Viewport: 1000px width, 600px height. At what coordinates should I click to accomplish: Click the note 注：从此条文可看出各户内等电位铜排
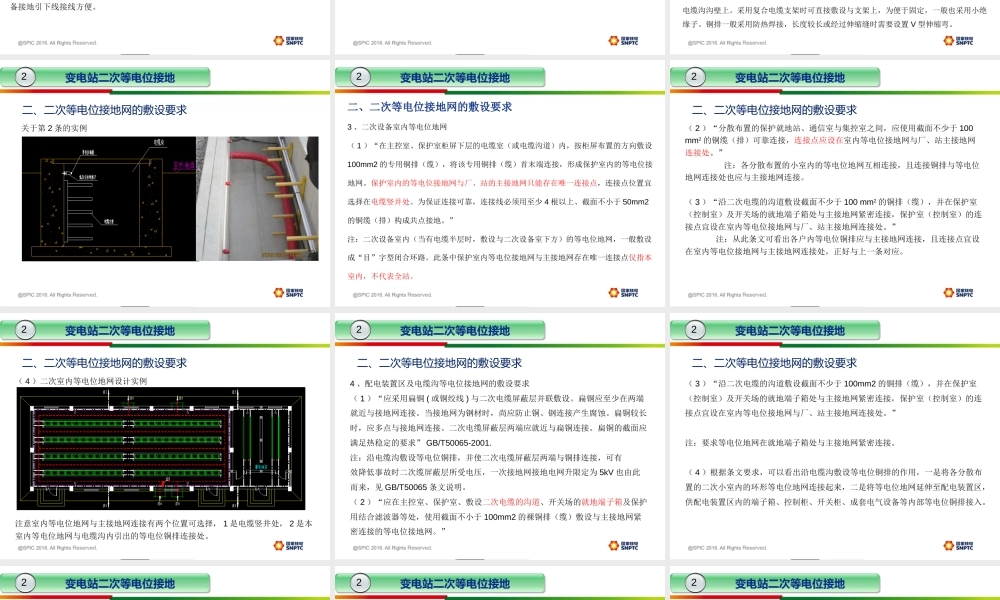tap(832, 245)
